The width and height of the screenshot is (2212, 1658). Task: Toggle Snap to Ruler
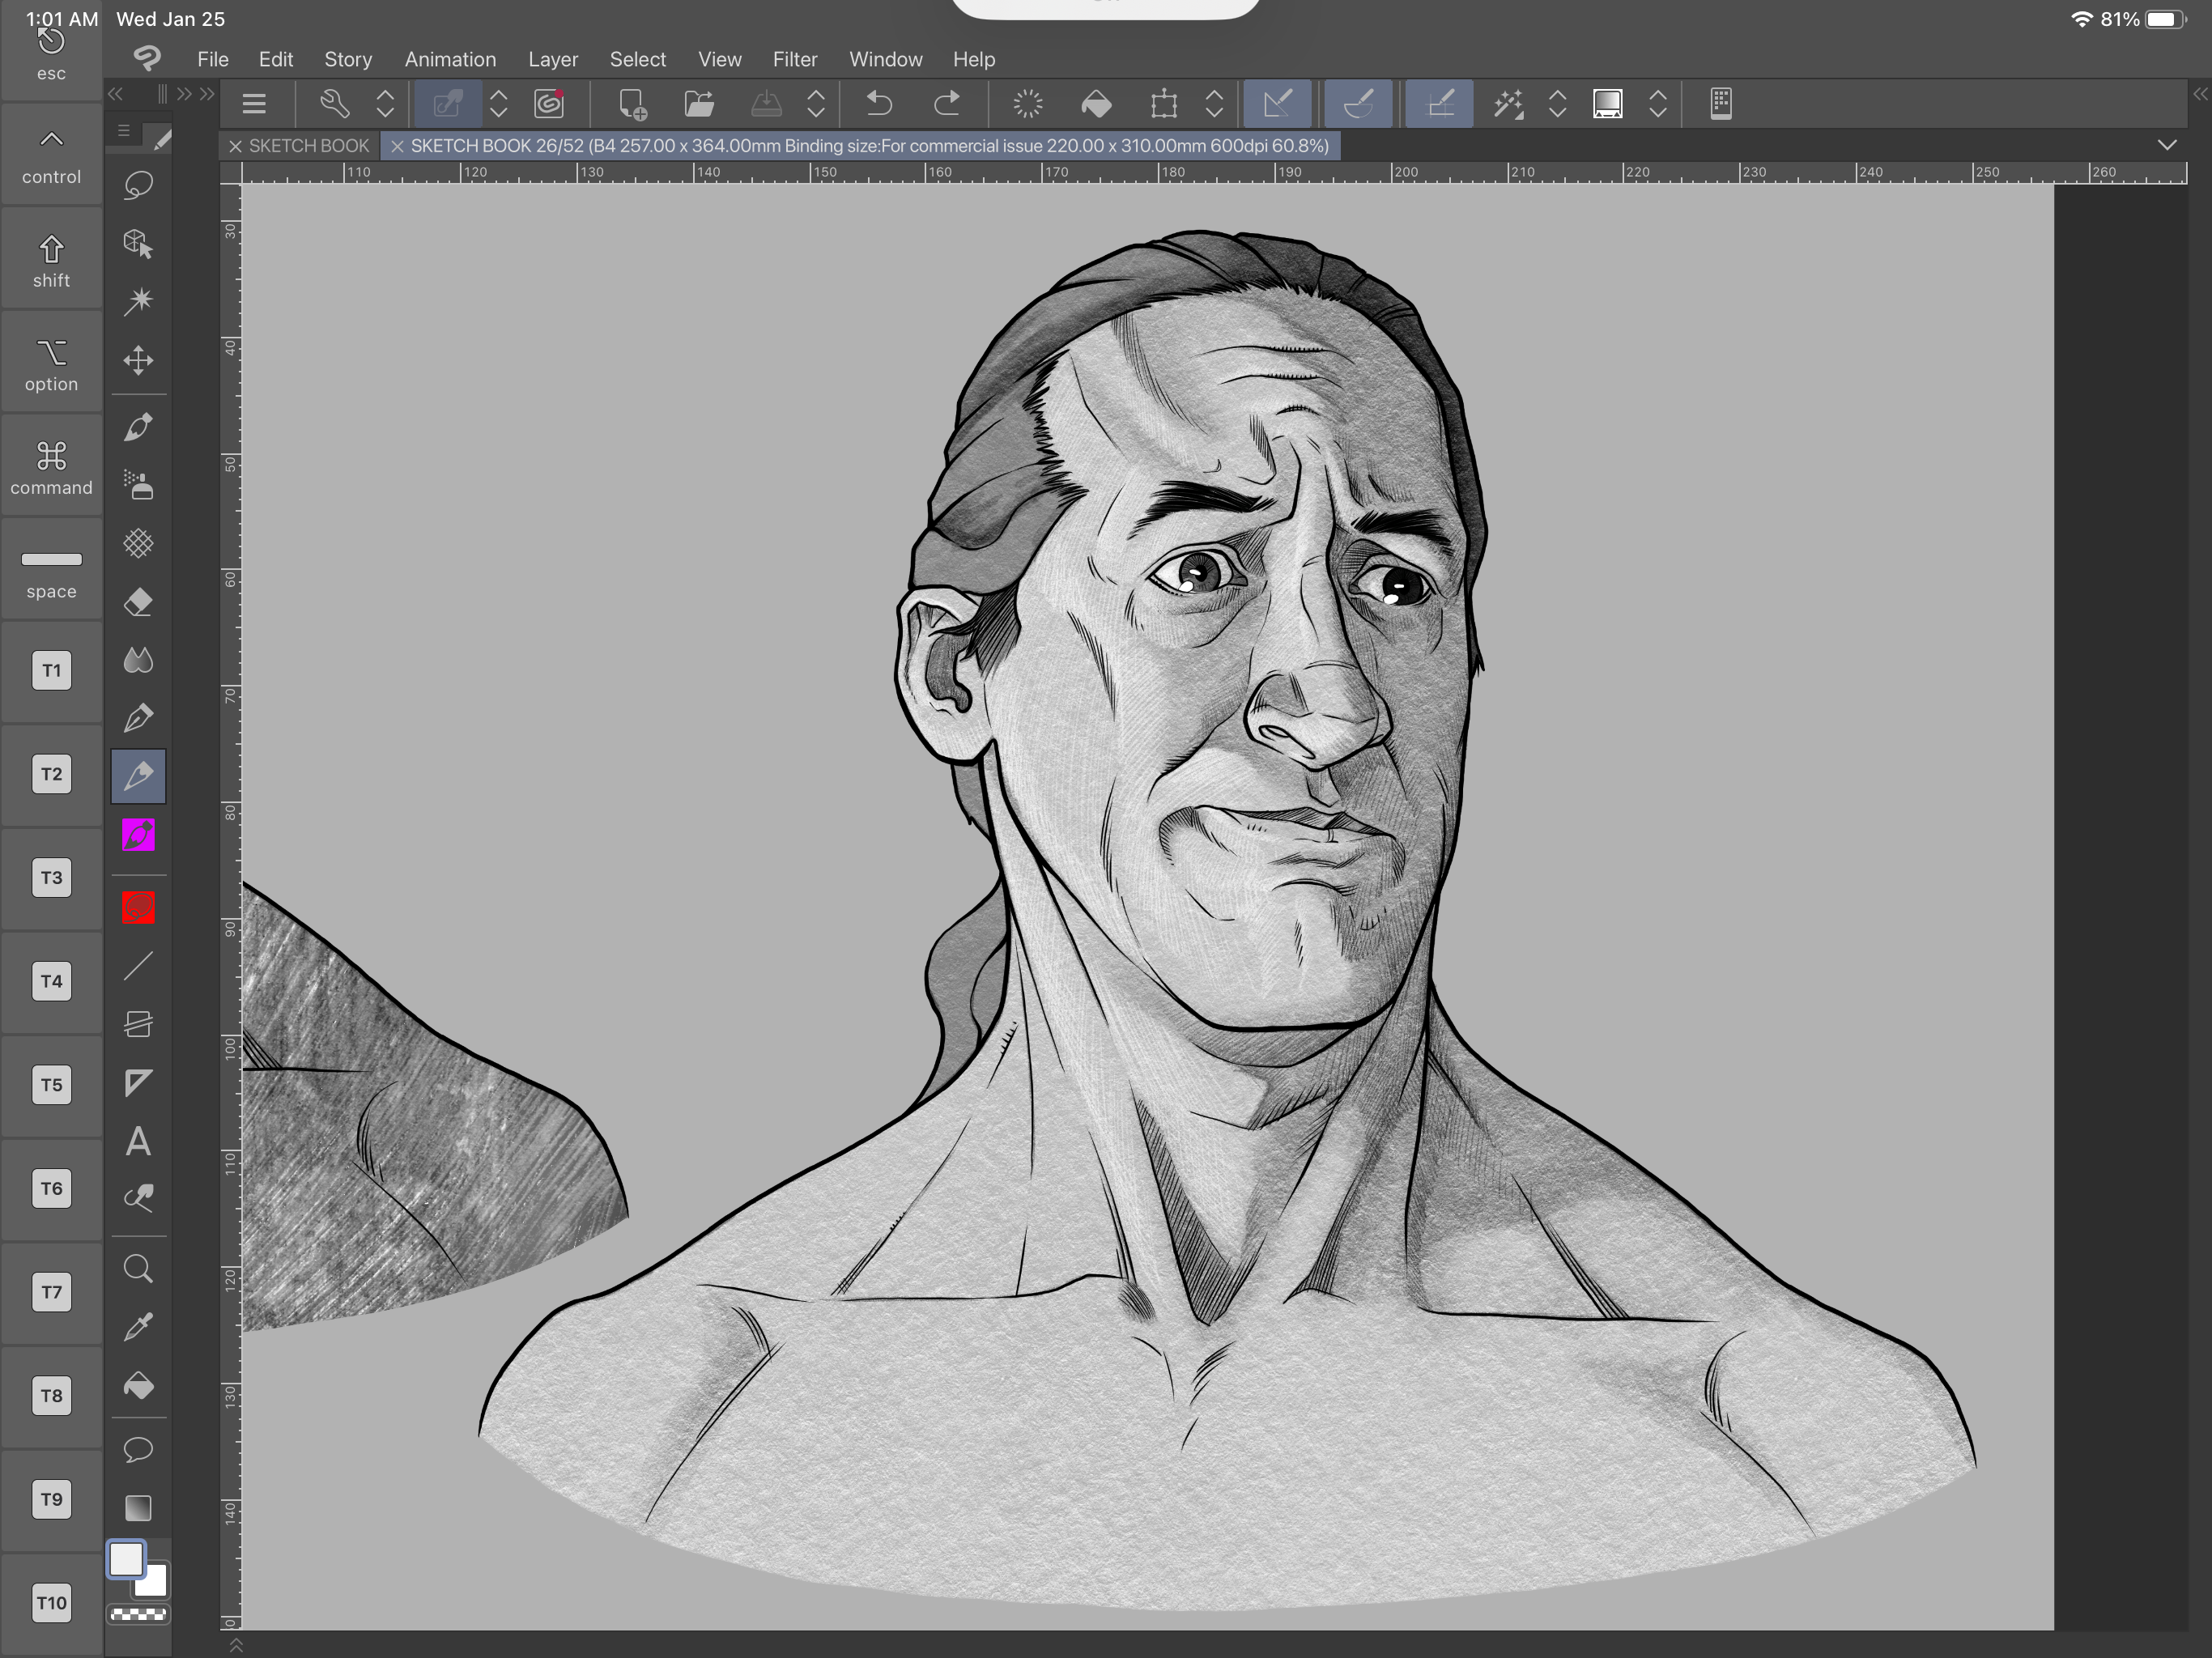pyautogui.click(x=1278, y=104)
